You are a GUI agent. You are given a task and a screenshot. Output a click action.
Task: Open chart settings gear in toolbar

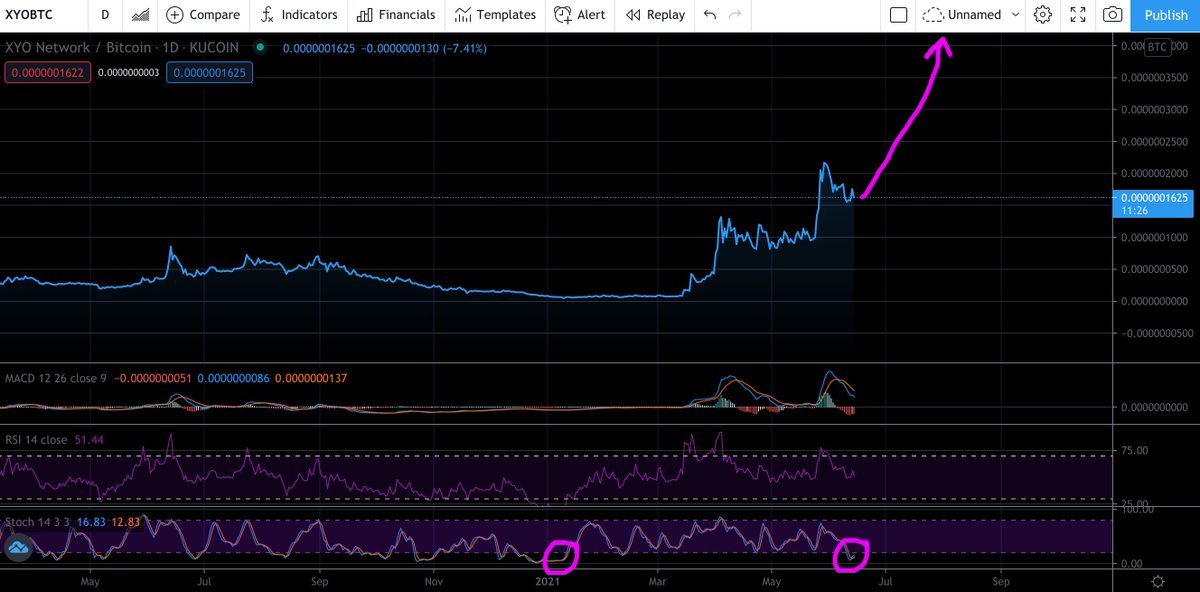[x=1043, y=15]
